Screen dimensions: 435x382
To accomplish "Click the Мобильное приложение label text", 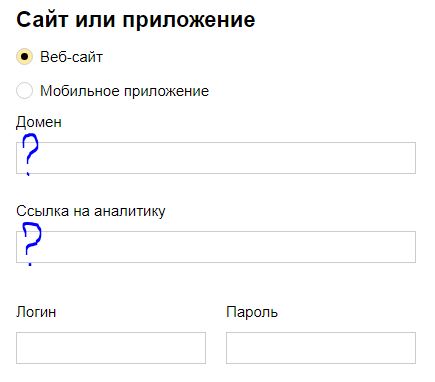I will (x=125, y=91).
